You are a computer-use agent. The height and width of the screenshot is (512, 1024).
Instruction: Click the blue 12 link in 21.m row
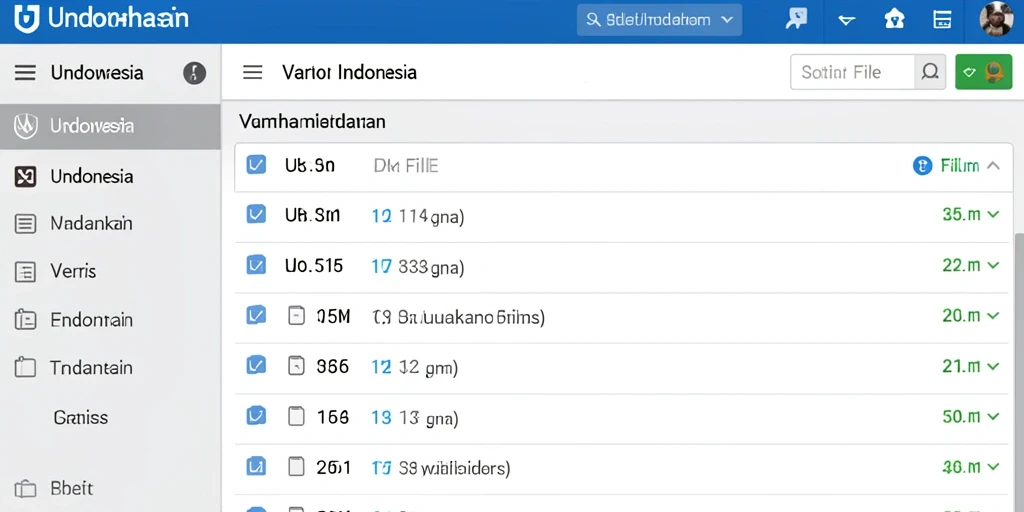click(x=381, y=368)
